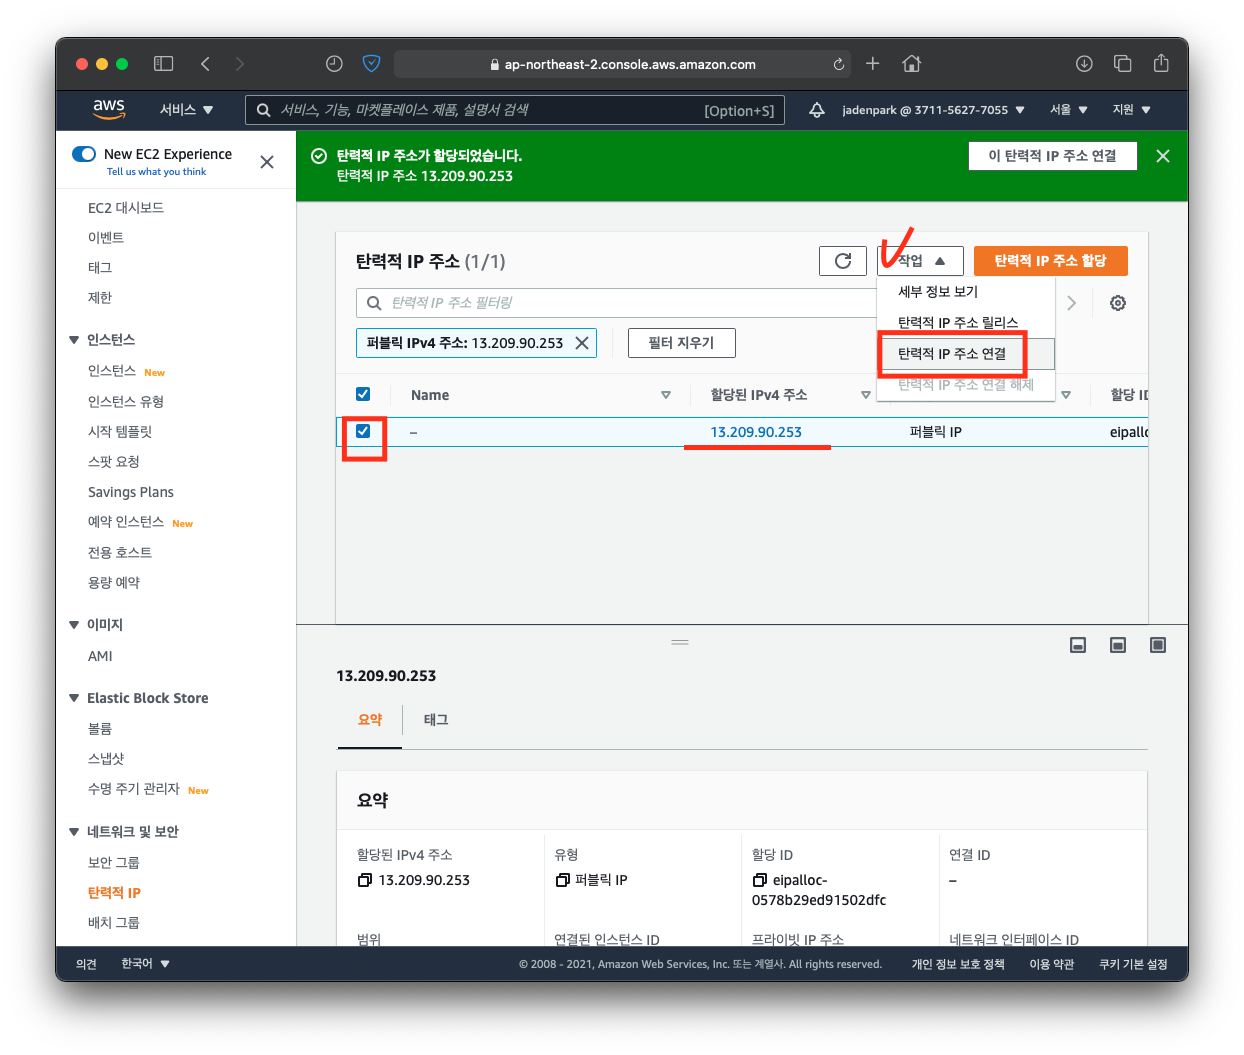1244x1055 pixels.
Task: Grab the panel split handle above details
Action: [680, 642]
